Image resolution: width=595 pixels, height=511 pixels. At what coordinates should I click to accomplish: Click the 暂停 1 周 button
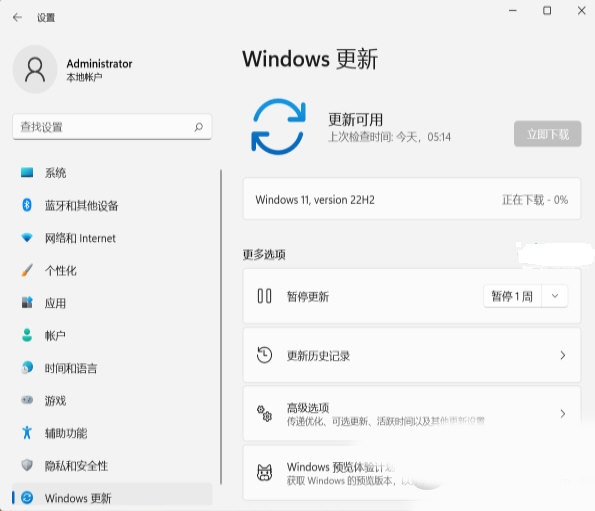pyautogui.click(x=512, y=296)
